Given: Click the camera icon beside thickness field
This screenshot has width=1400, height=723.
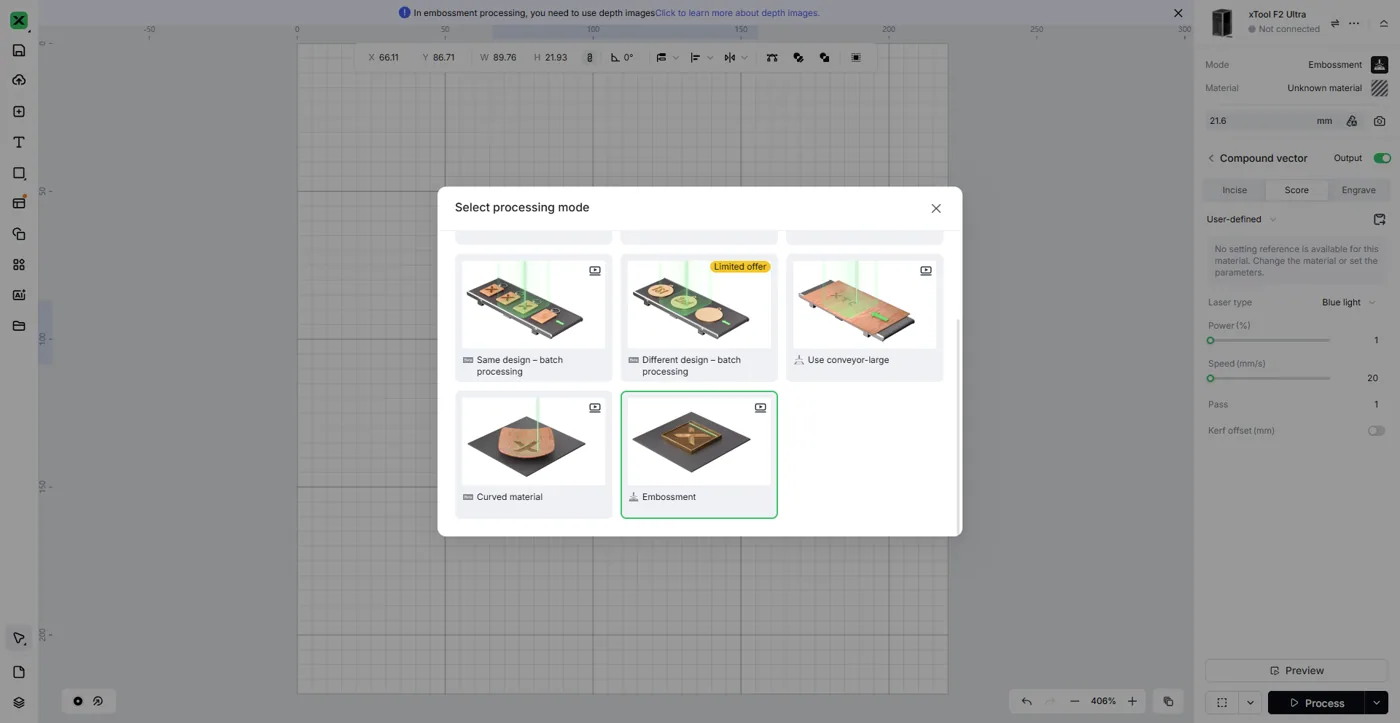Looking at the screenshot, I should coord(1379,121).
